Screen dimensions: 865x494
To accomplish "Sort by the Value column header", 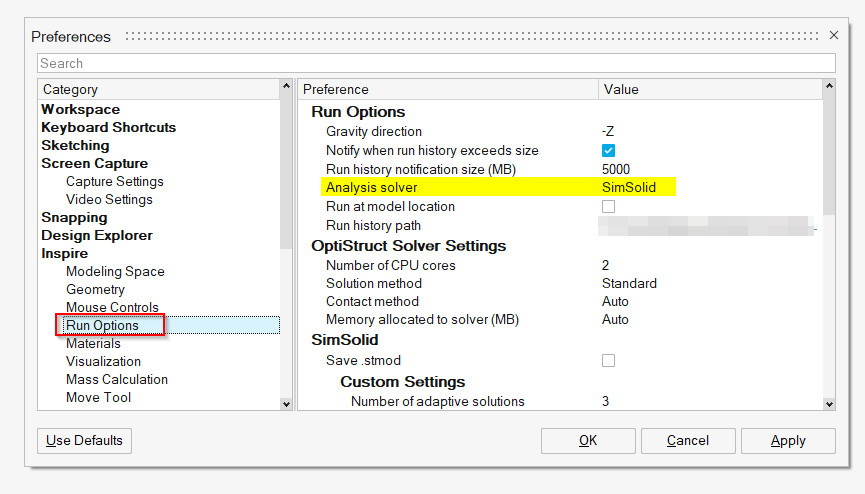I will tap(709, 89).
